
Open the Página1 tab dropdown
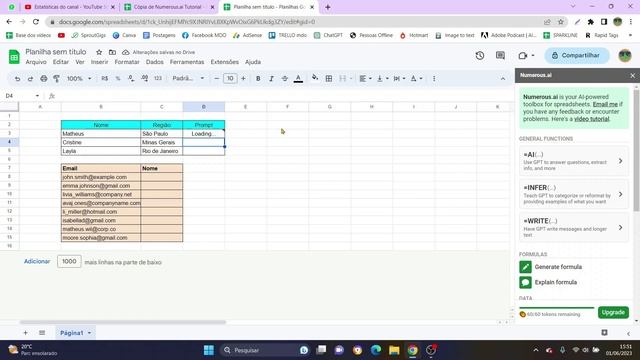89,333
